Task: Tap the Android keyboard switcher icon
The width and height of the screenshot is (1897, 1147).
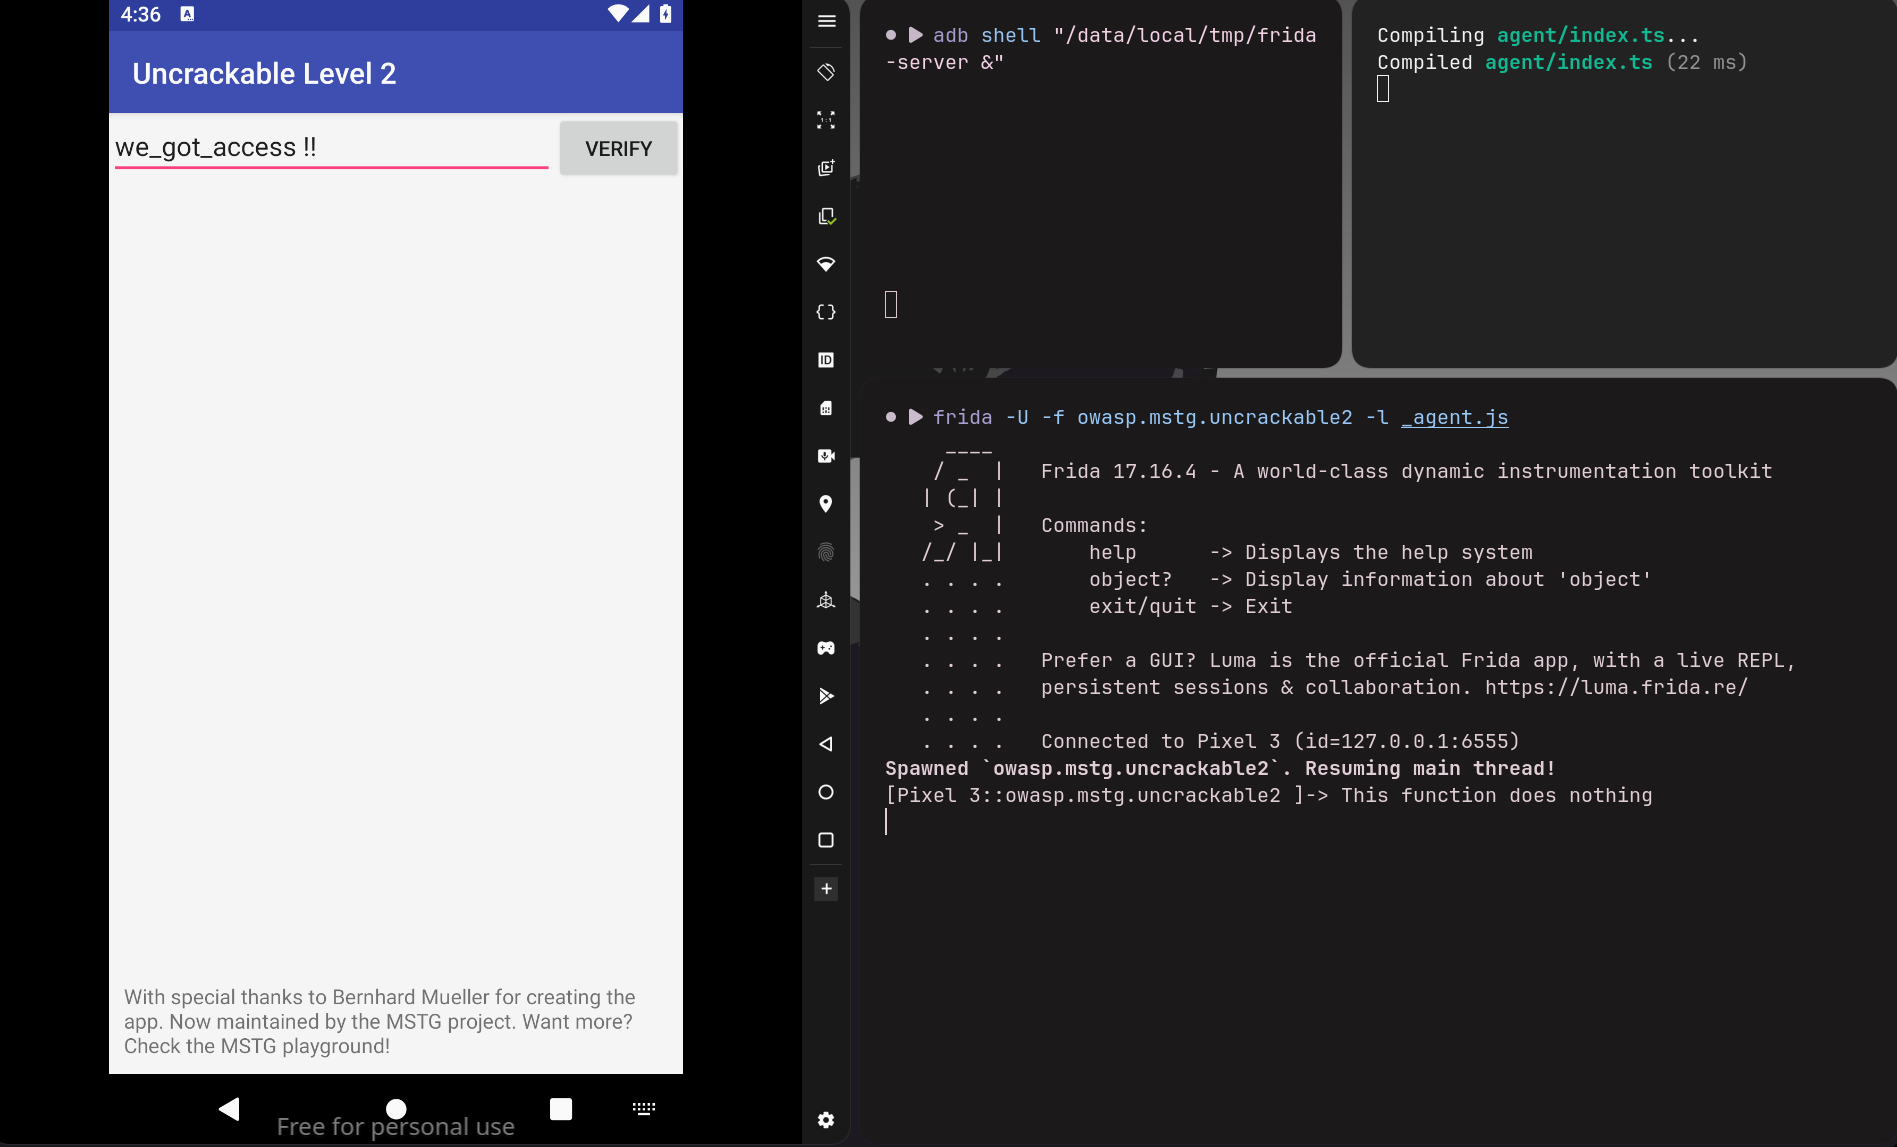Action: 644,1108
